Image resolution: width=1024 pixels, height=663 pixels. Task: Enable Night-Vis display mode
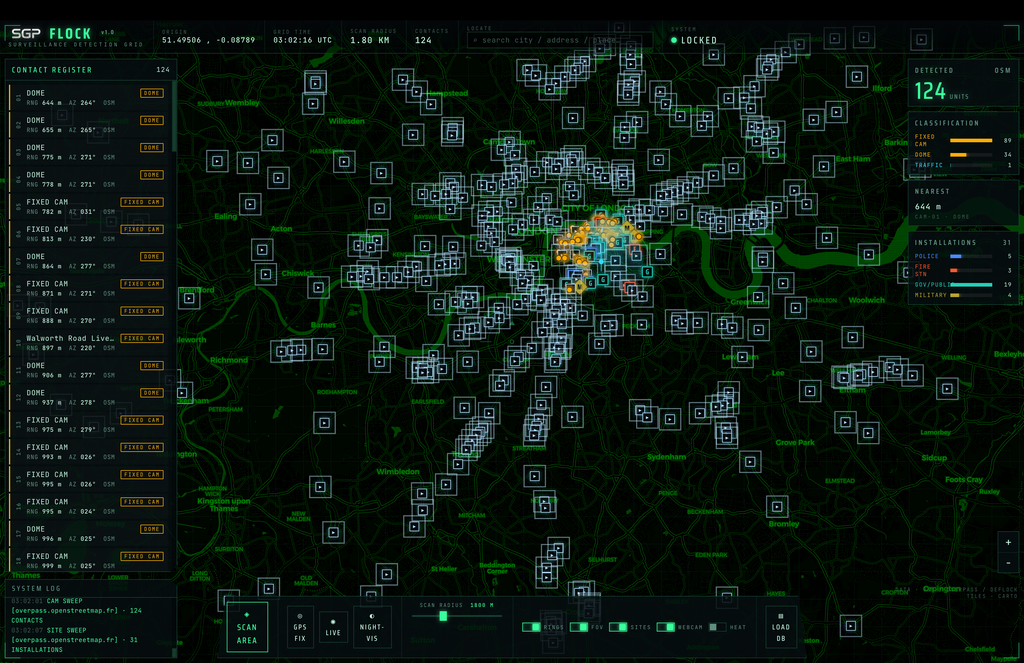point(372,627)
